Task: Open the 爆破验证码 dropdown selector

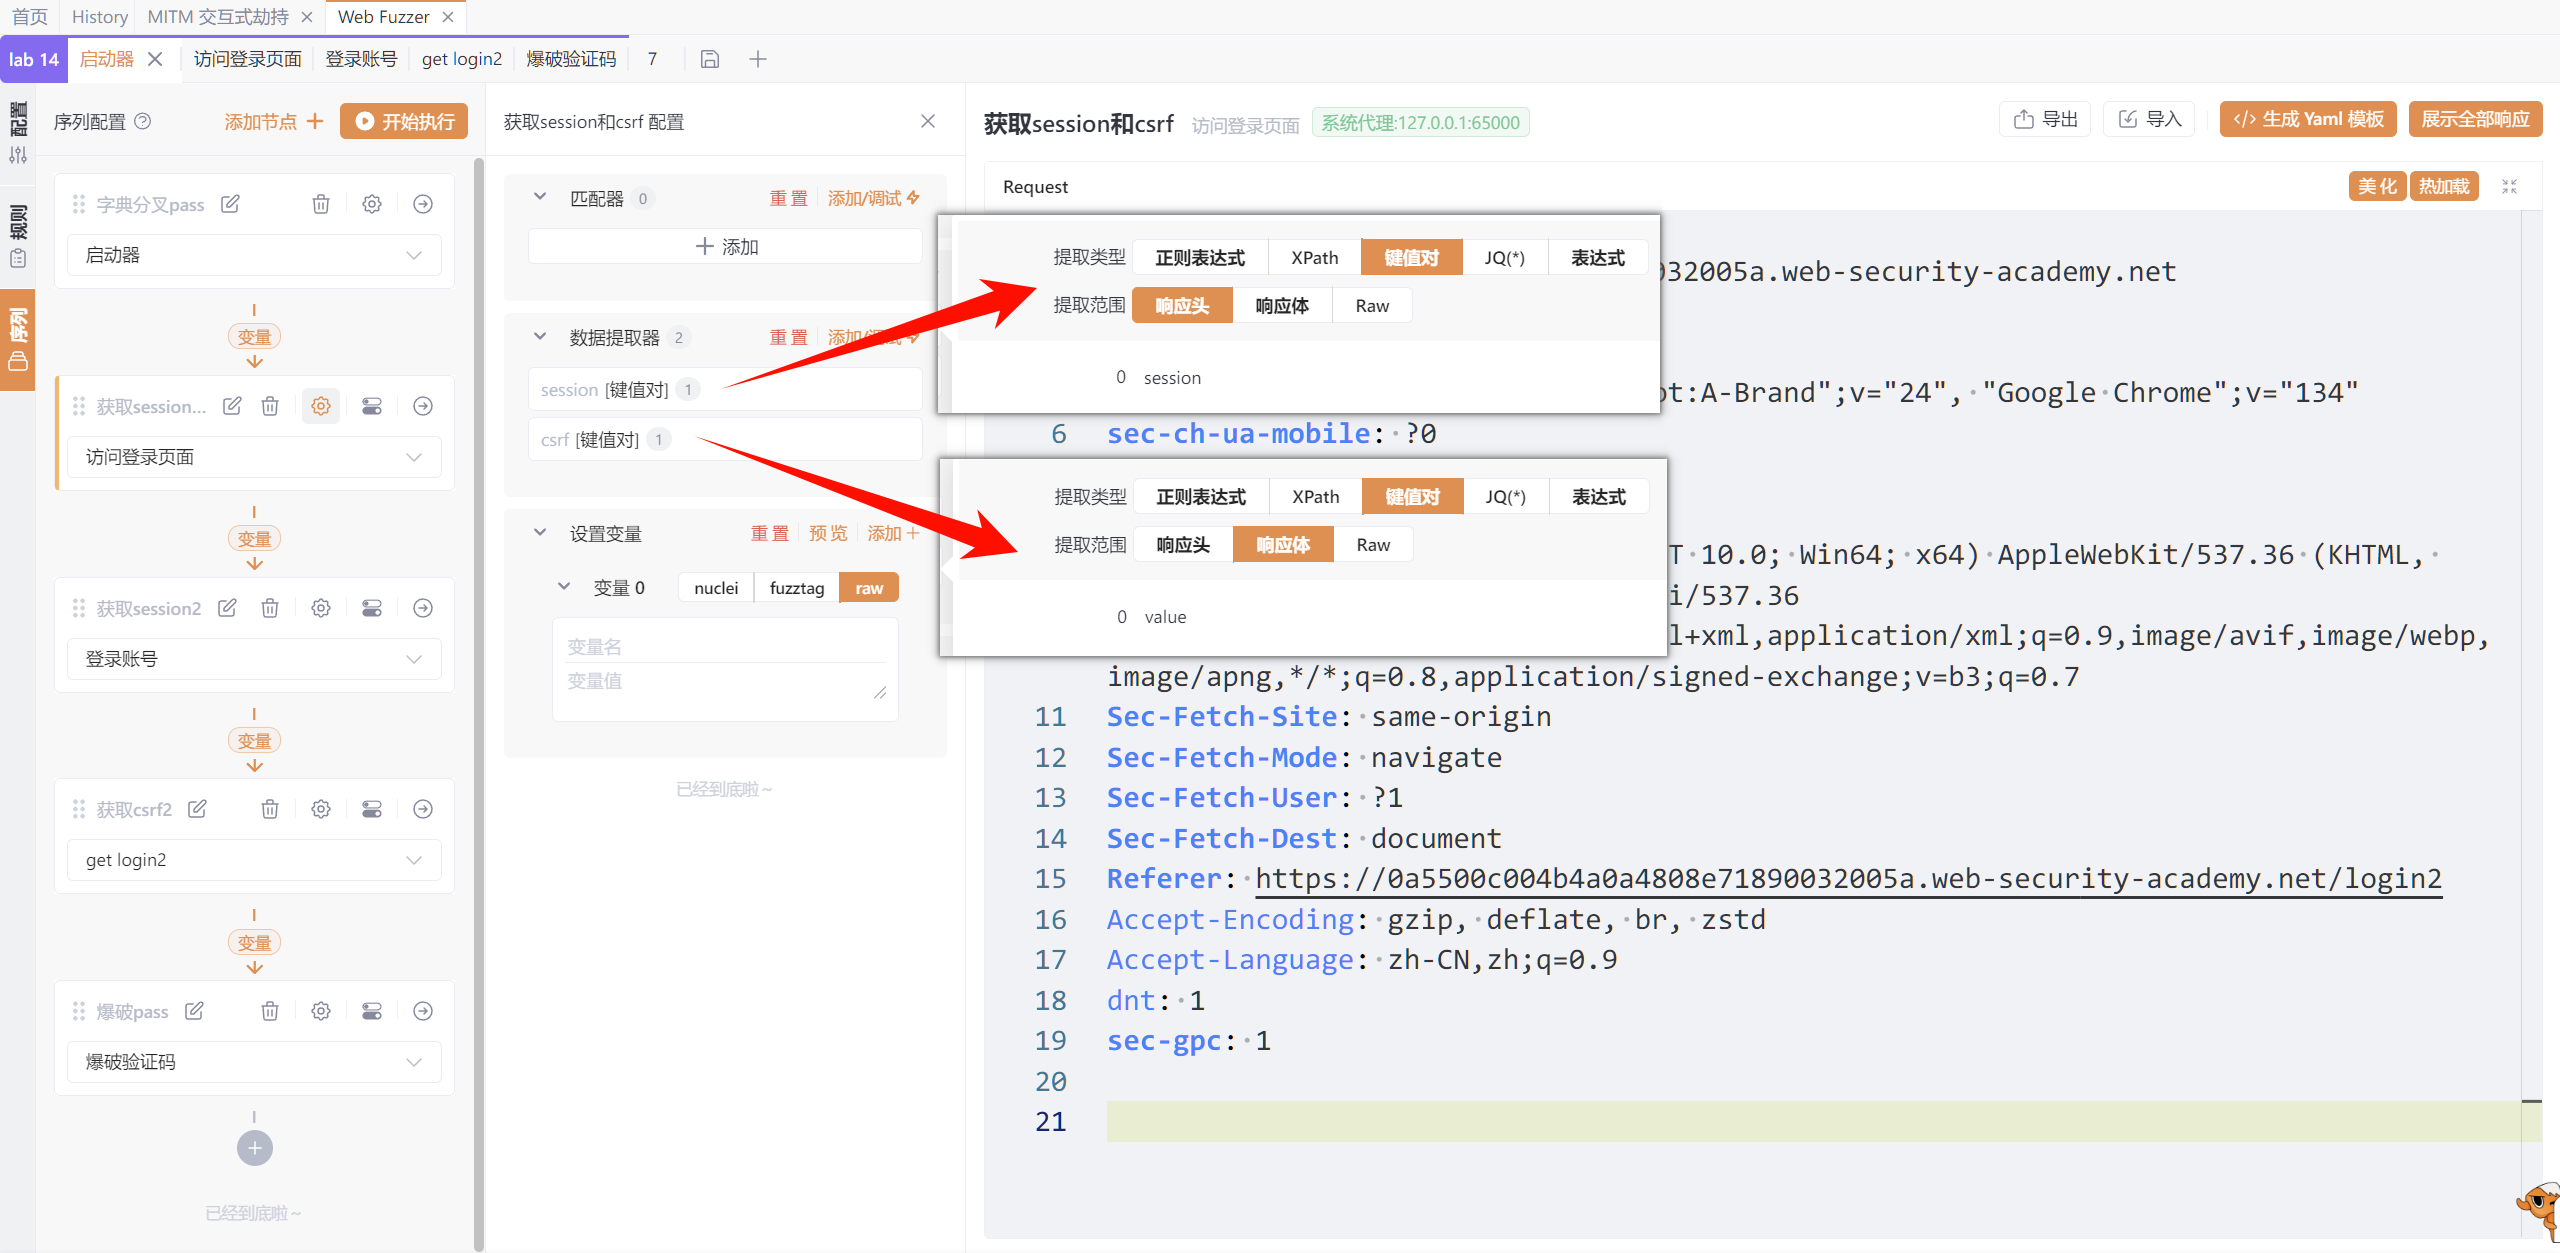Action: pyautogui.click(x=254, y=1062)
